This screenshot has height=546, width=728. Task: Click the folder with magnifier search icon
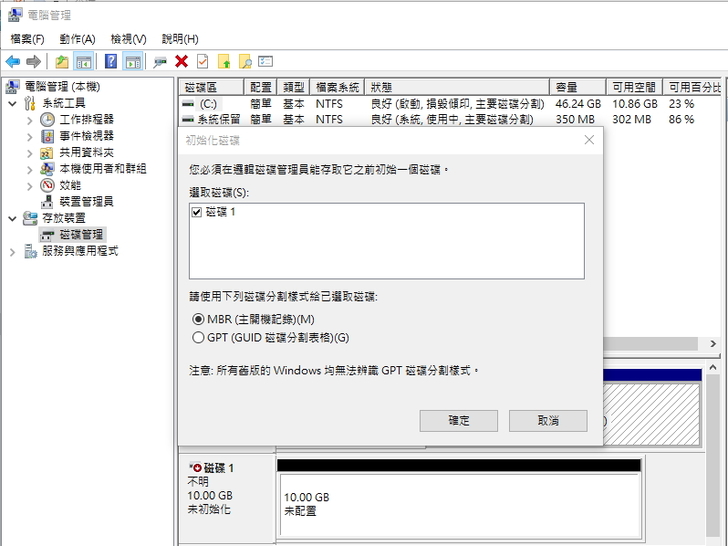tap(245, 61)
